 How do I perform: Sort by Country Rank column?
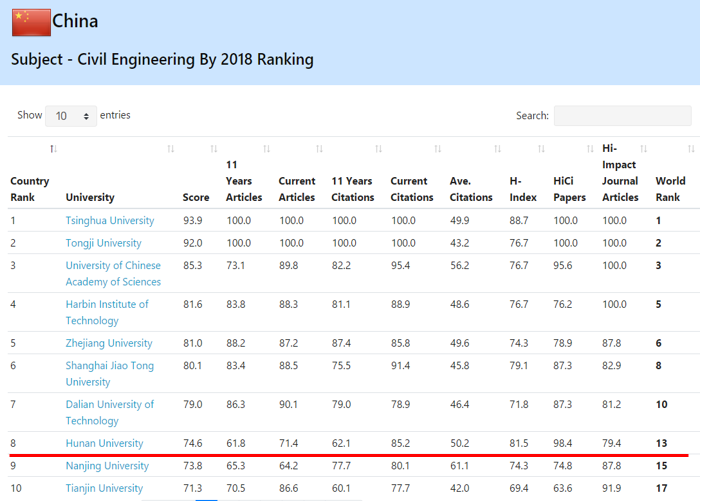tap(29, 189)
